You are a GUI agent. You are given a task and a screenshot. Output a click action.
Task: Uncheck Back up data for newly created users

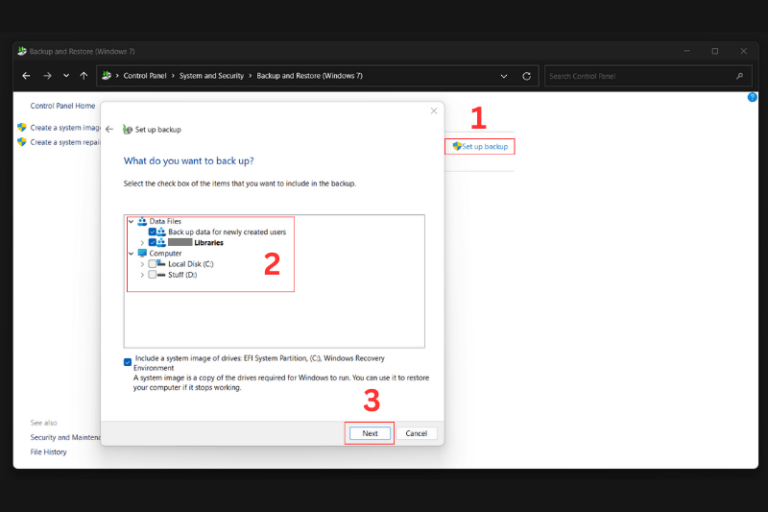152,231
